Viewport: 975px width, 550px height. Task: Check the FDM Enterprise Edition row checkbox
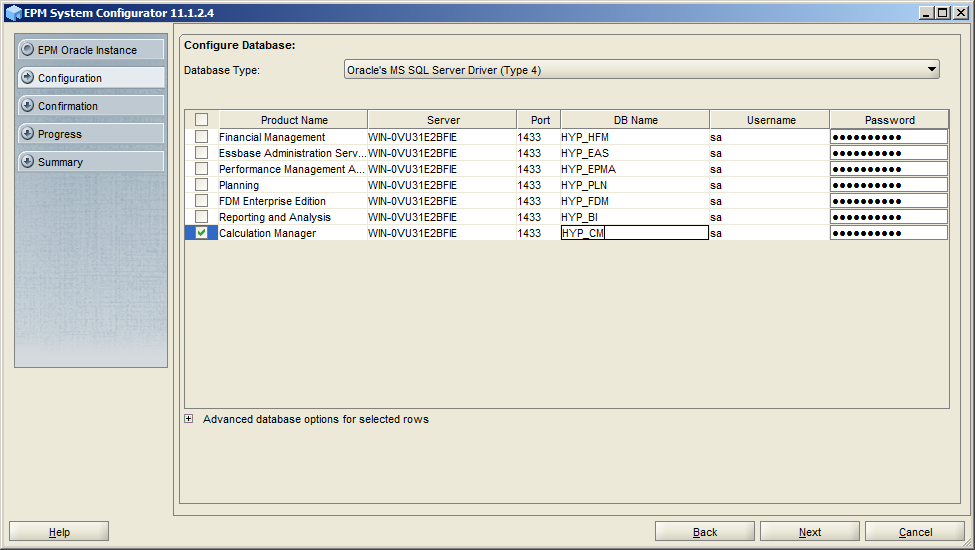coord(201,201)
